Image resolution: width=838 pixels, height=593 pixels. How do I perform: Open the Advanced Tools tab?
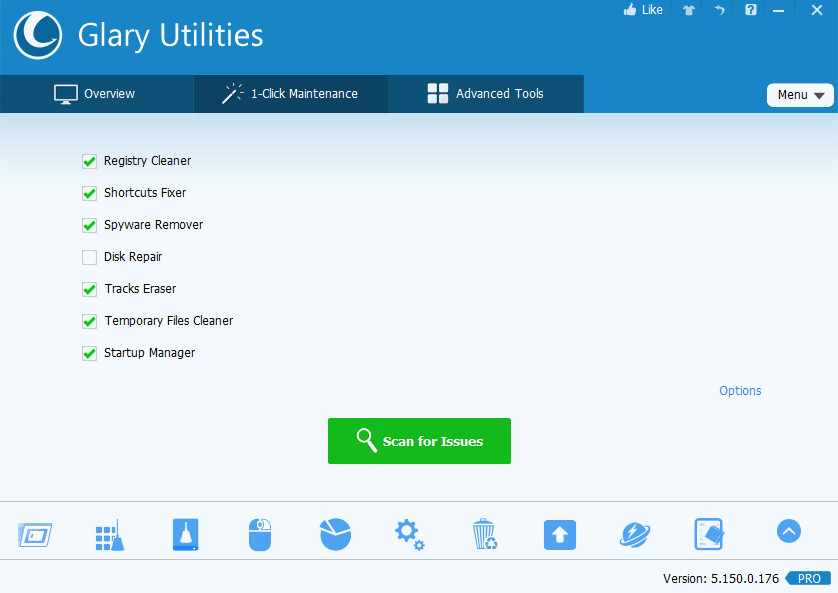pyautogui.click(x=485, y=93)
